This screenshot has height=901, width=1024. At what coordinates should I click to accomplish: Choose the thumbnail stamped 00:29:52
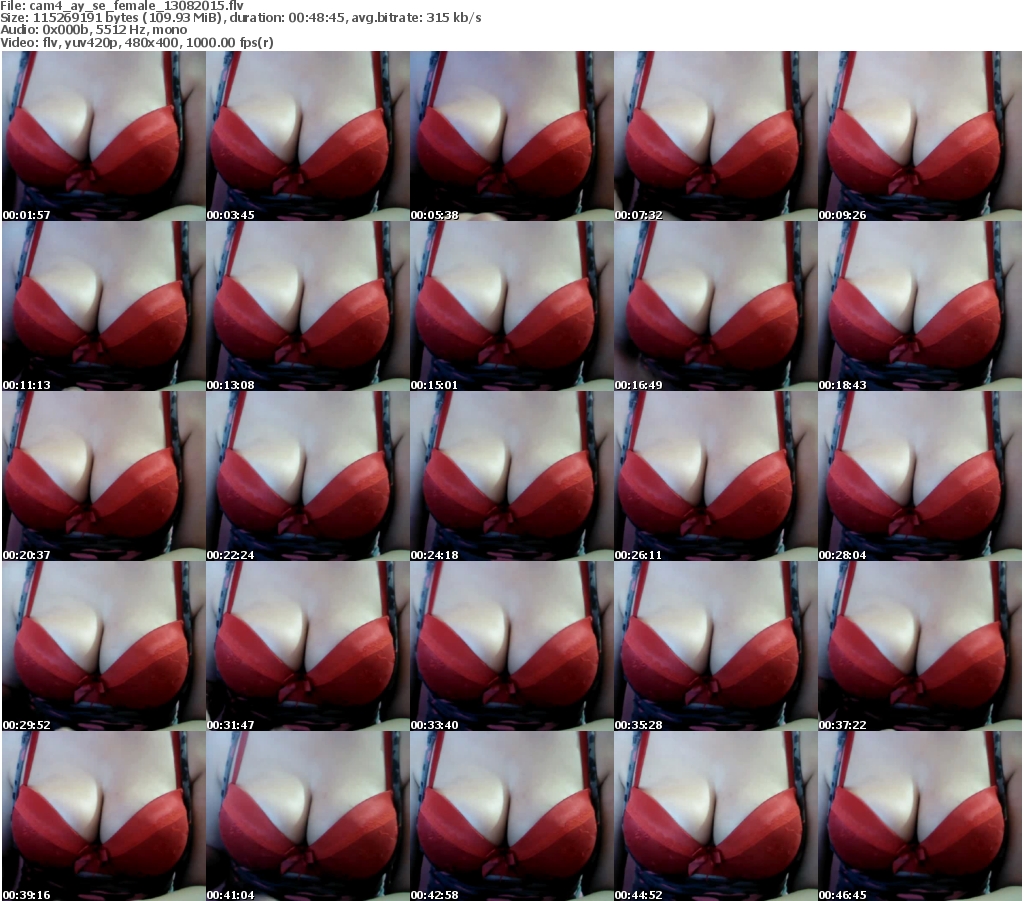(x=104, y=646)
